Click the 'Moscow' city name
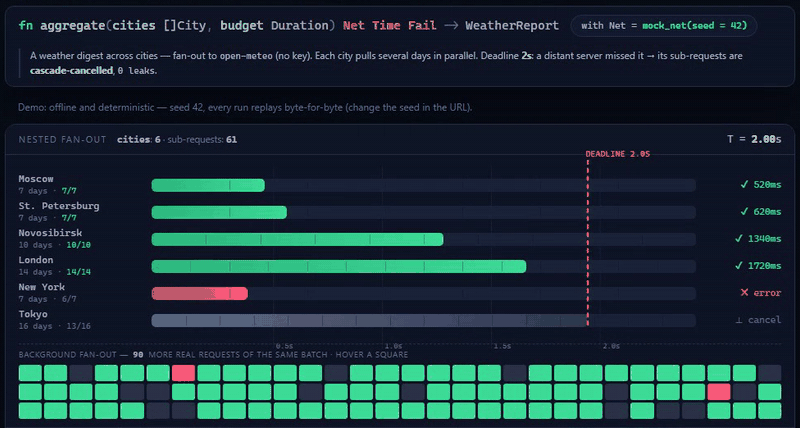 coord(36,179)
